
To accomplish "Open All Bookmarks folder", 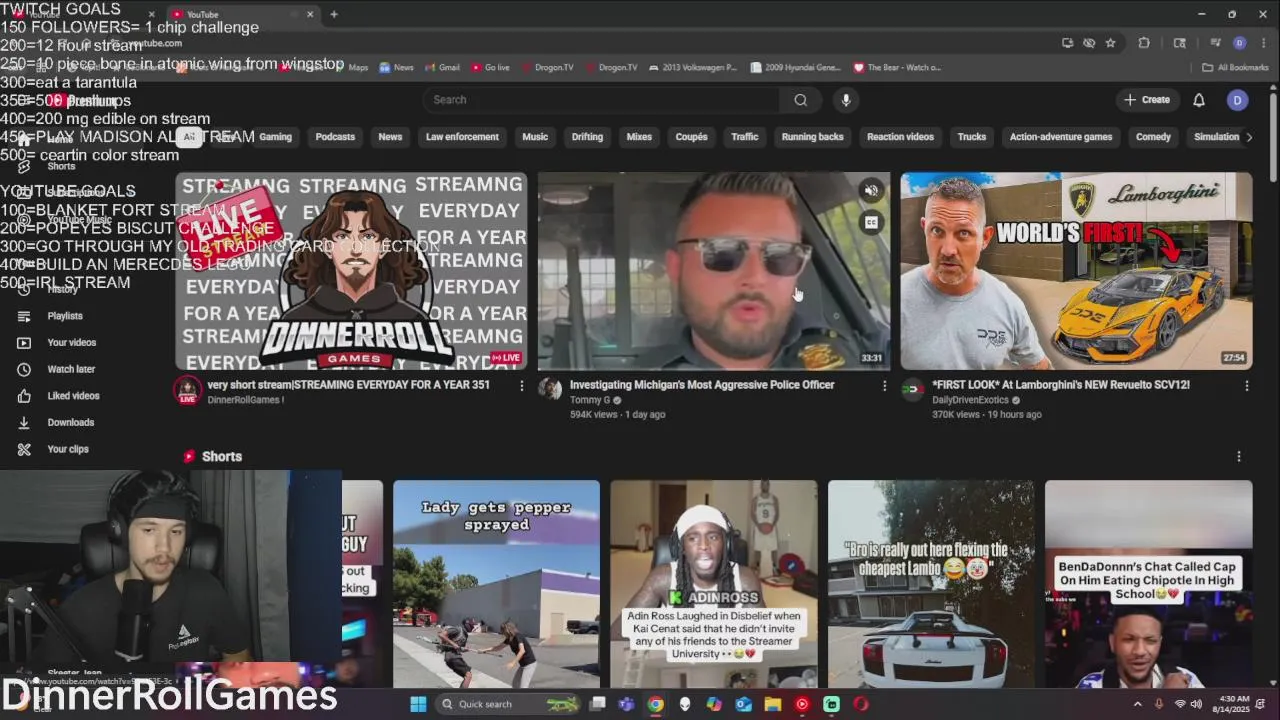I will point(1235,68).
